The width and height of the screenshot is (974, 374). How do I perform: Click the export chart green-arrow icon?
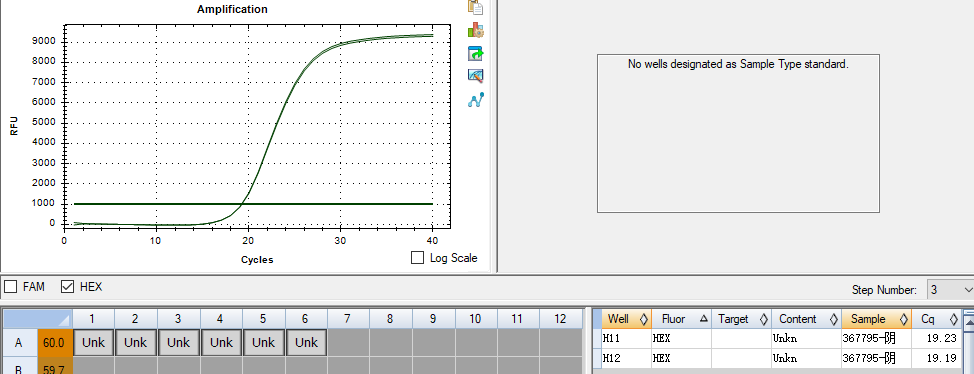pyautogui.click(x=476, y=53)
